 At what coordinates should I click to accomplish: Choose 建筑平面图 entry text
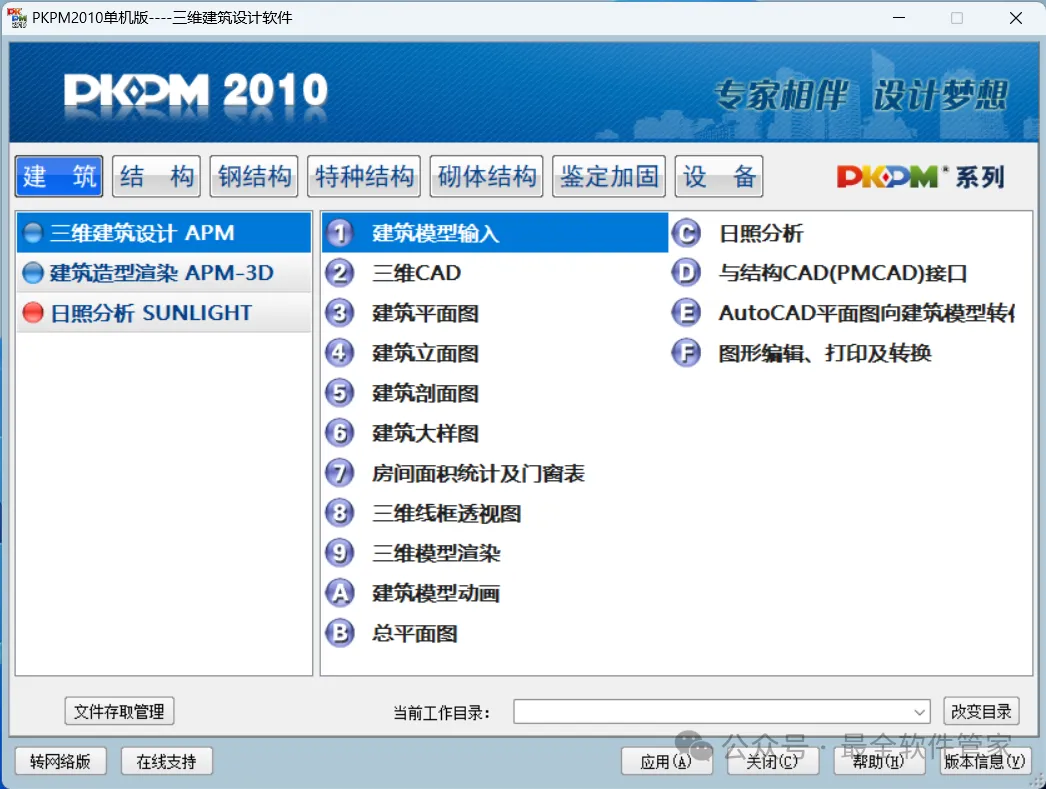(x=425, y=313)
